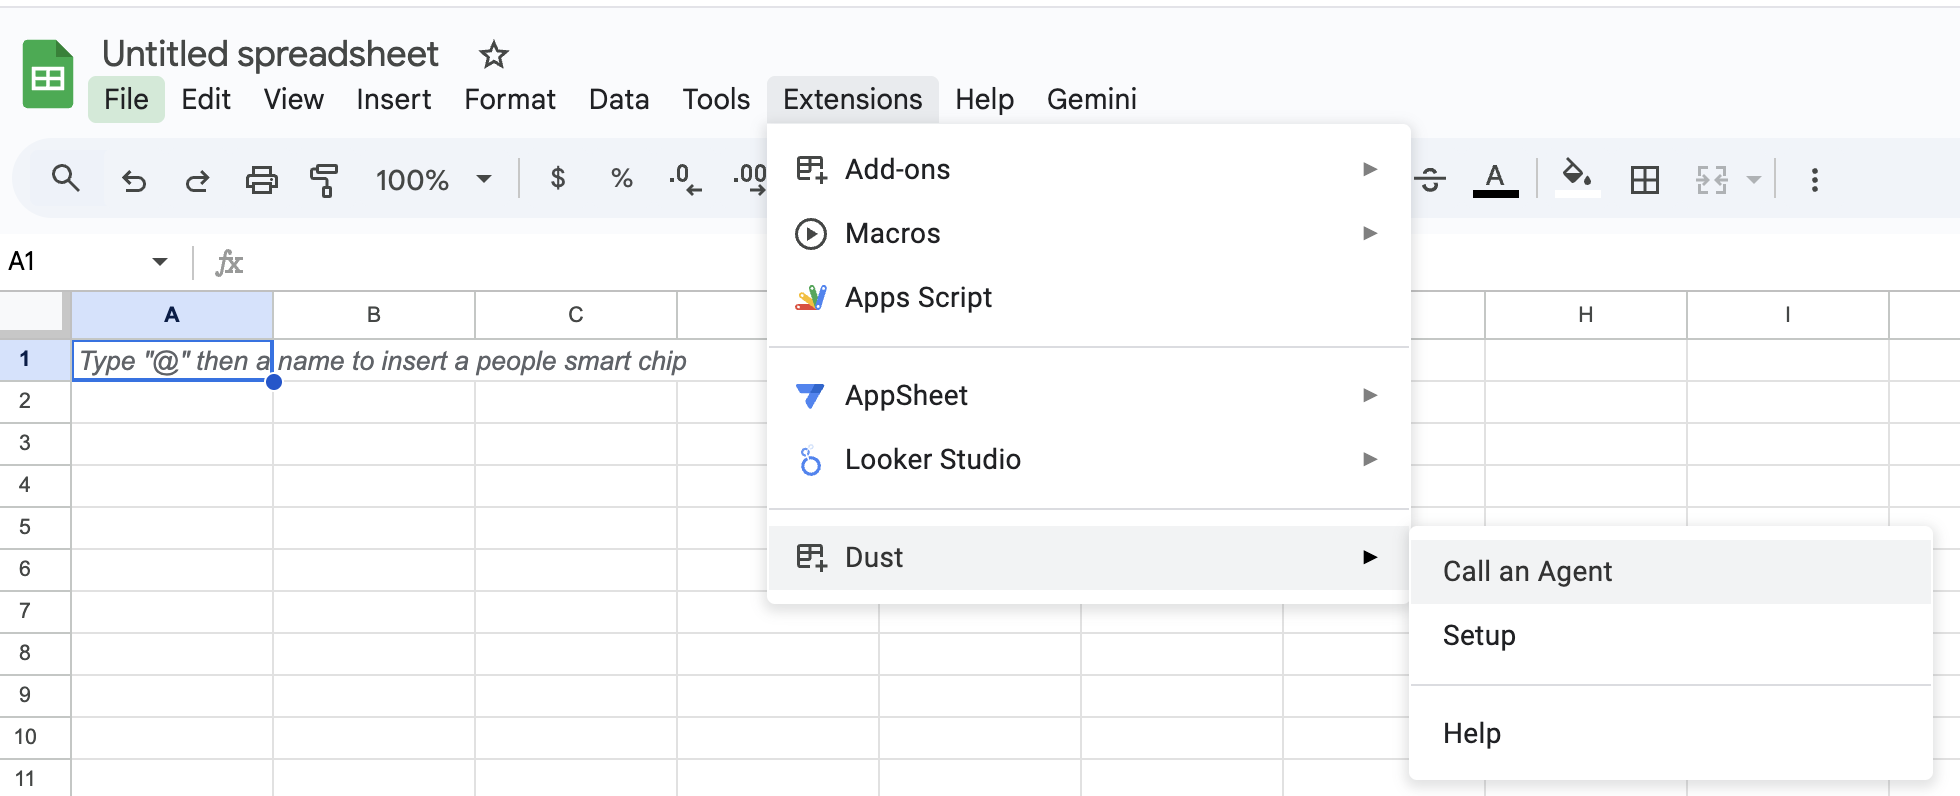Screen dimensions: 1960x796
Task: Select Call an Agent in Dust submenu
Action: coord(1527,572)
